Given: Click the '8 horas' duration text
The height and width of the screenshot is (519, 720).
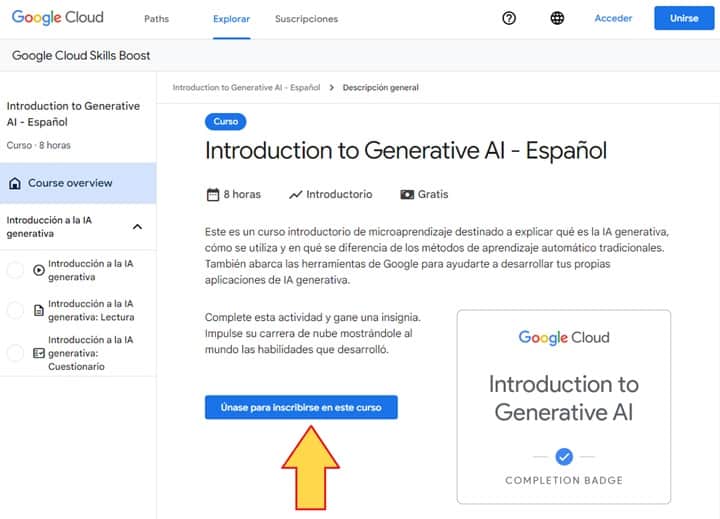Looking at the screenshot, I should pos(242,195).
